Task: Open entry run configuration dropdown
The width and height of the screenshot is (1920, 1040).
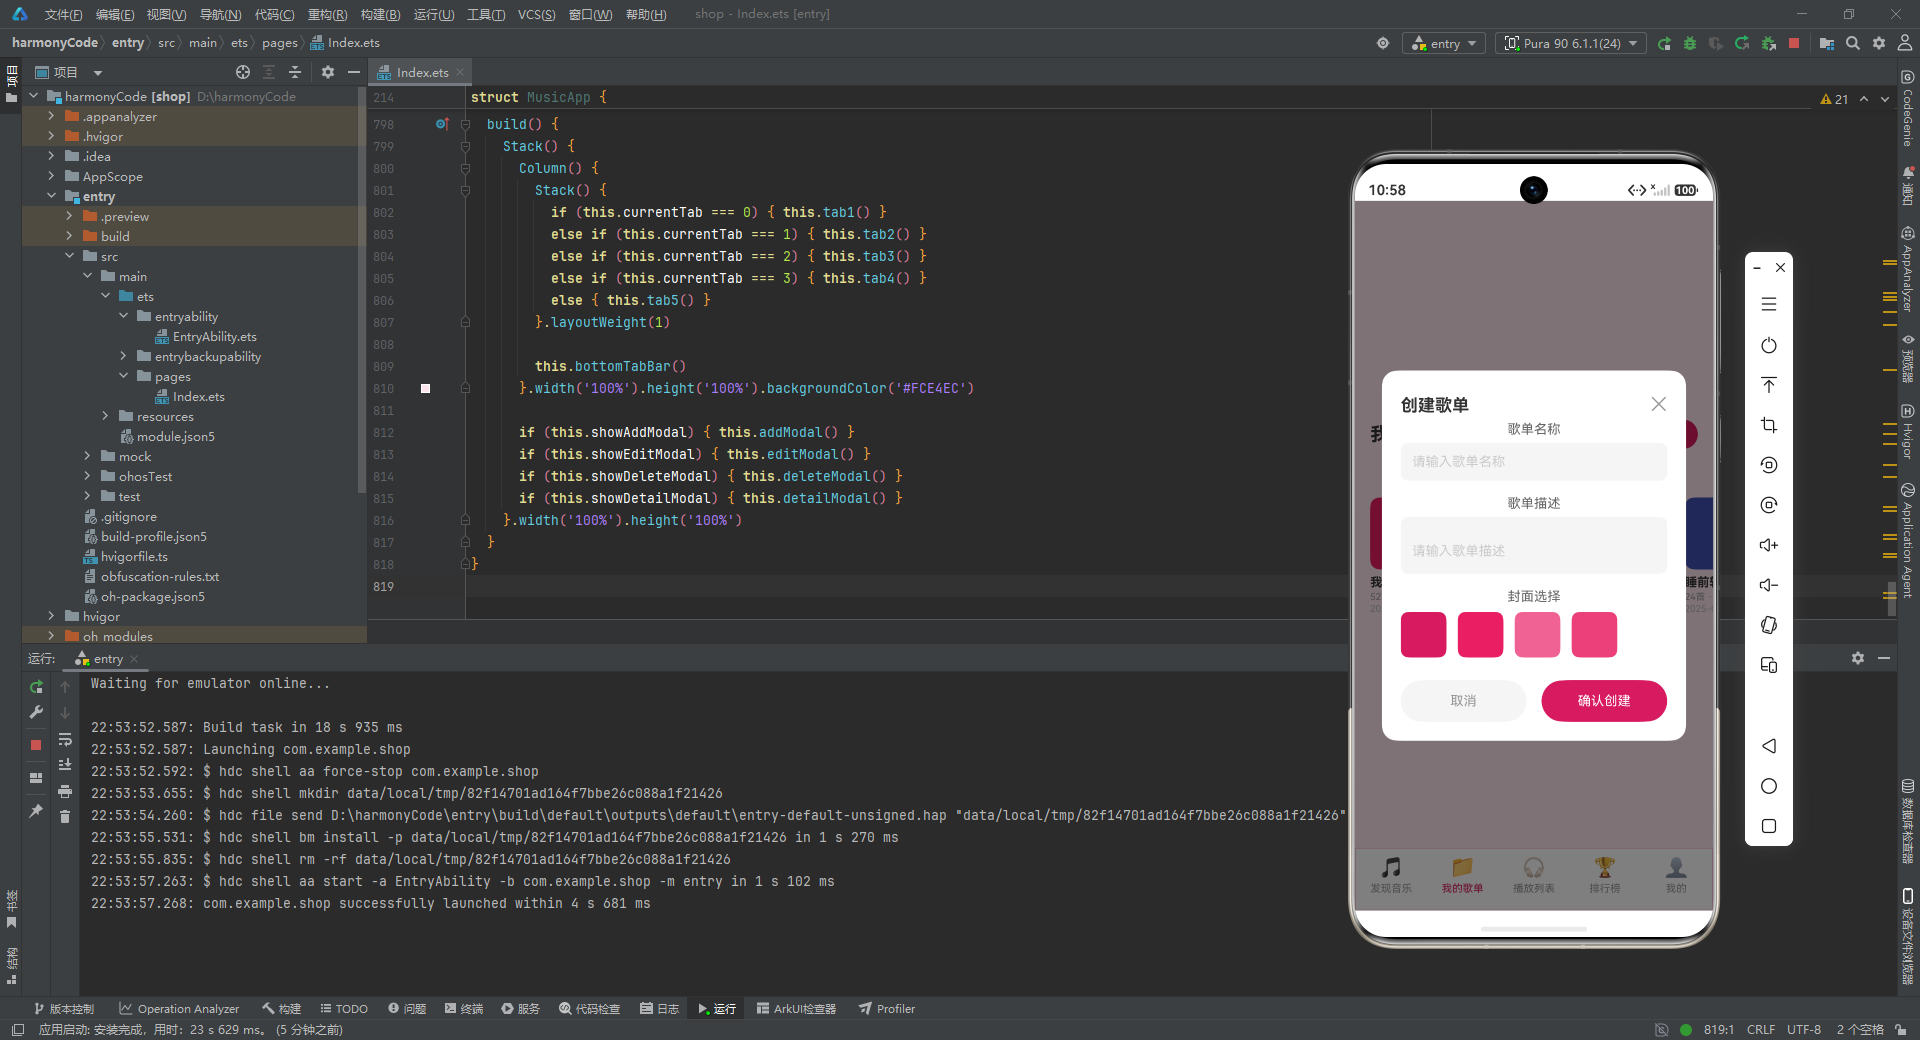Action: (x=1444, y=43)
